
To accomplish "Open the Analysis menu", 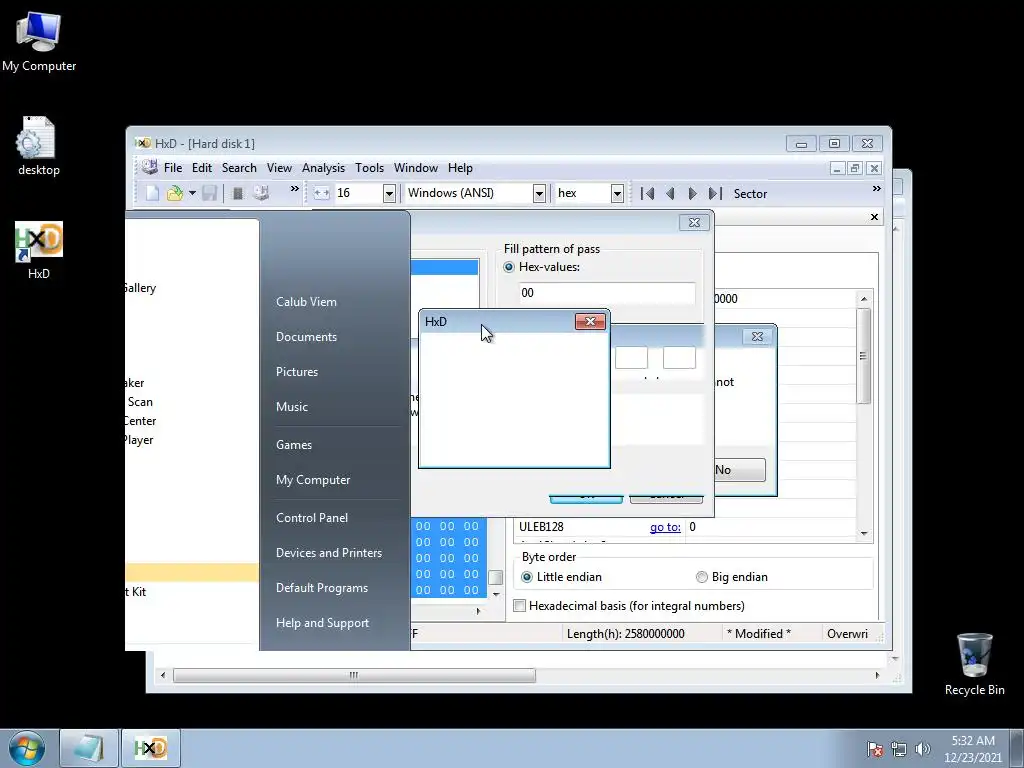I will pos(323,168).
